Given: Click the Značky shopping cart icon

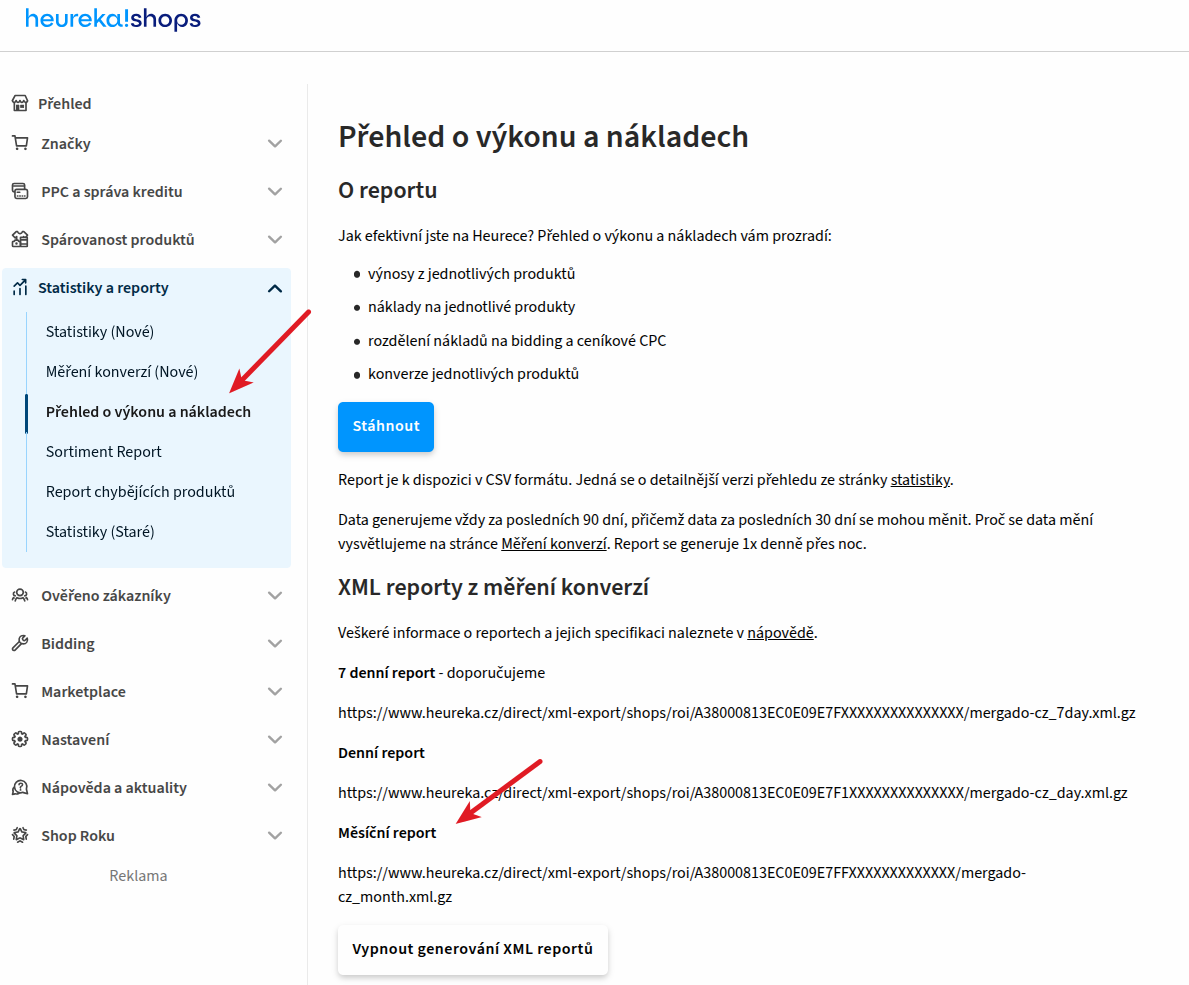Looking at the screenshot, I should click(20, 143).
